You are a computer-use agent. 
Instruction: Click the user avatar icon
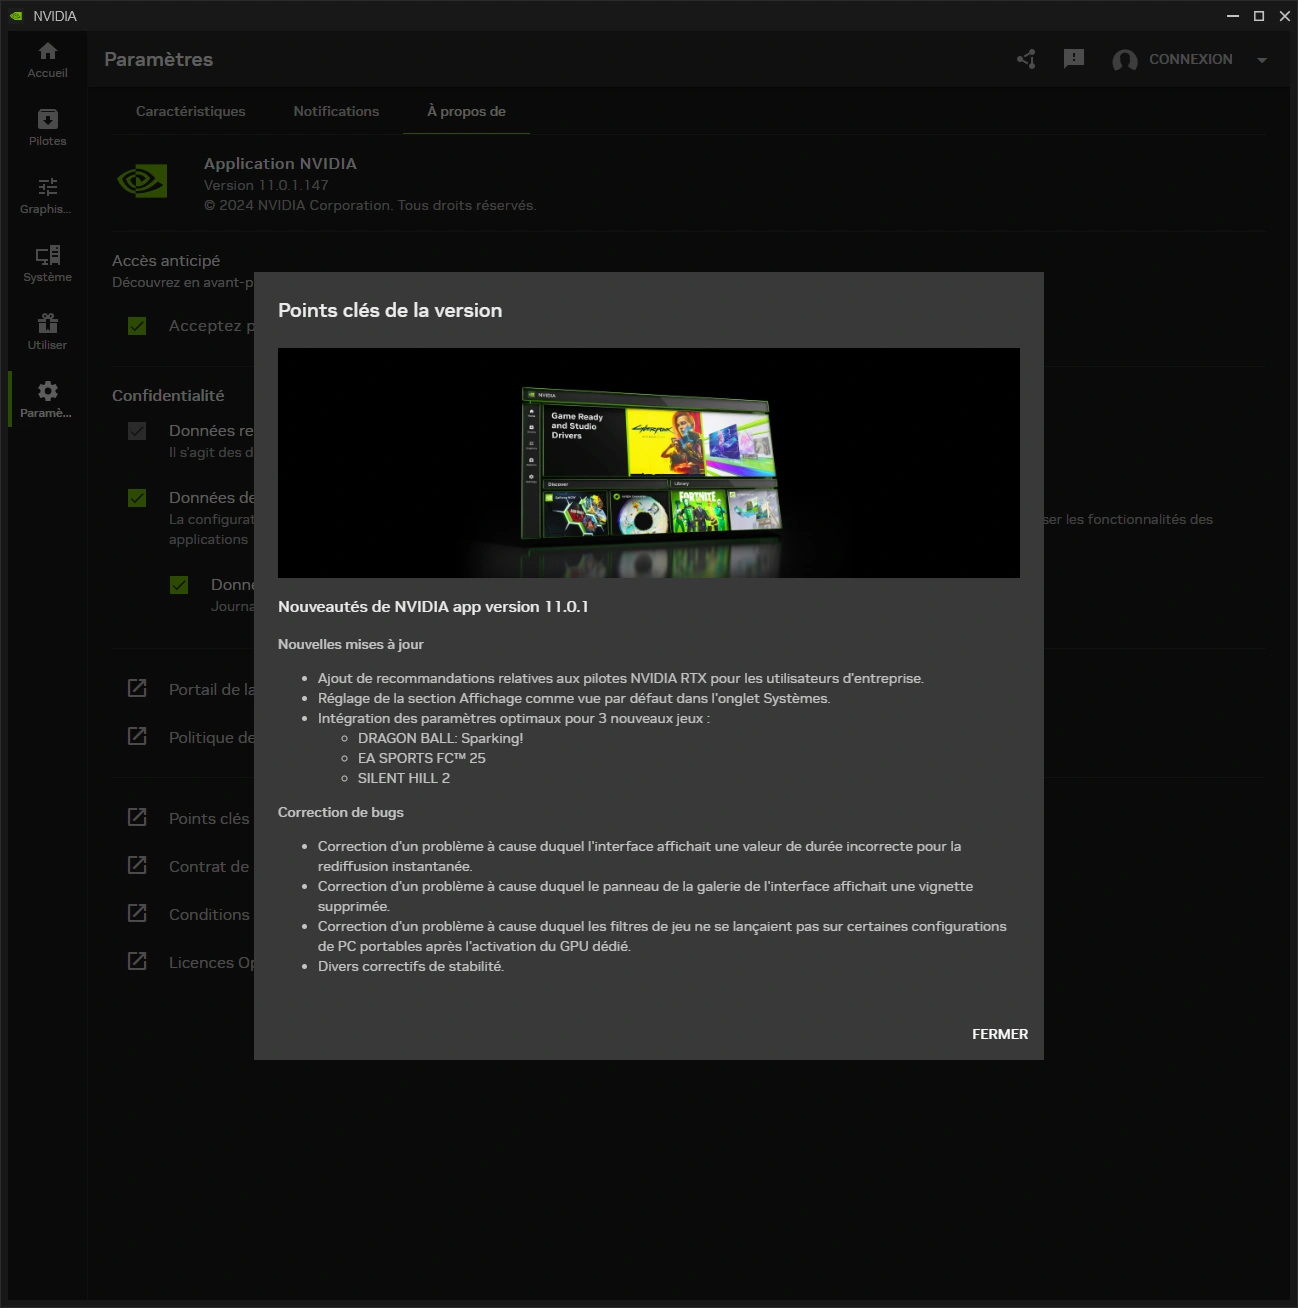[x=1125, y=60]
